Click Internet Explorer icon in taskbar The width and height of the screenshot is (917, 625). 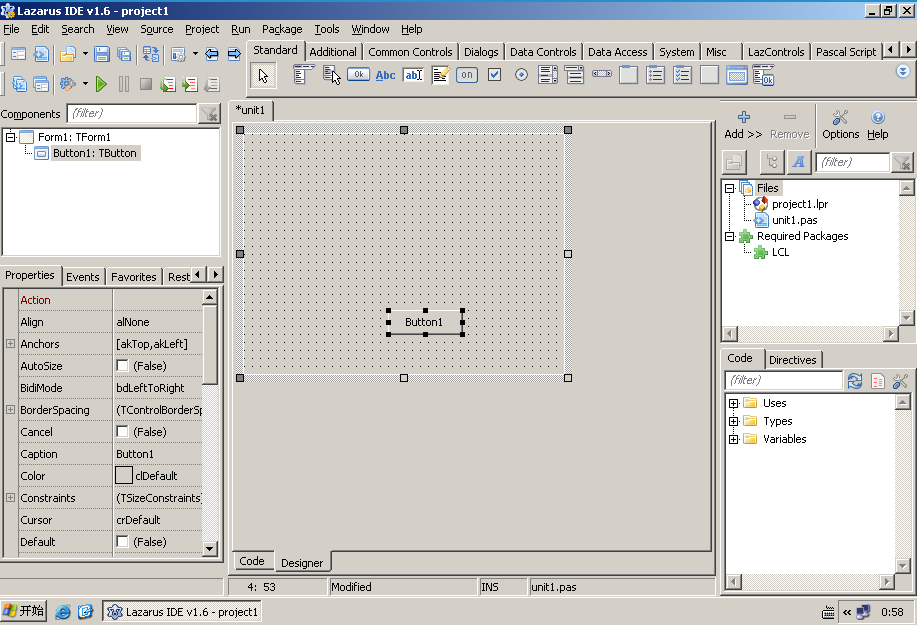tap(63, 612)
